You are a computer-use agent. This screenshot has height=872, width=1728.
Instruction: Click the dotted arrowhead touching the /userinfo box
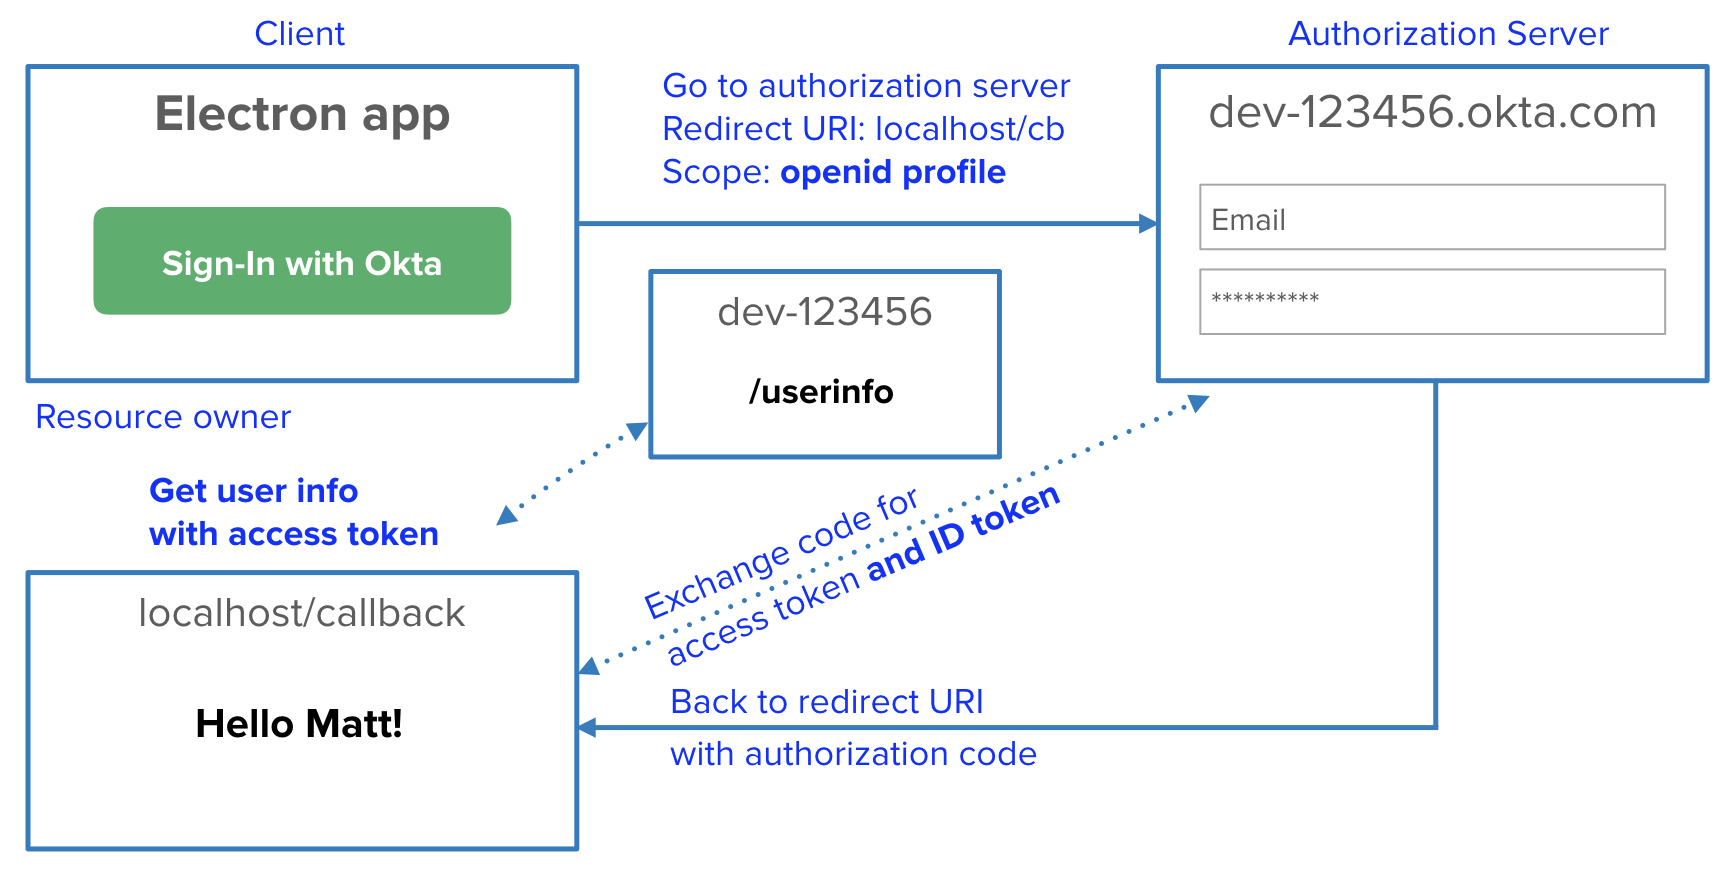coord(636,431)
